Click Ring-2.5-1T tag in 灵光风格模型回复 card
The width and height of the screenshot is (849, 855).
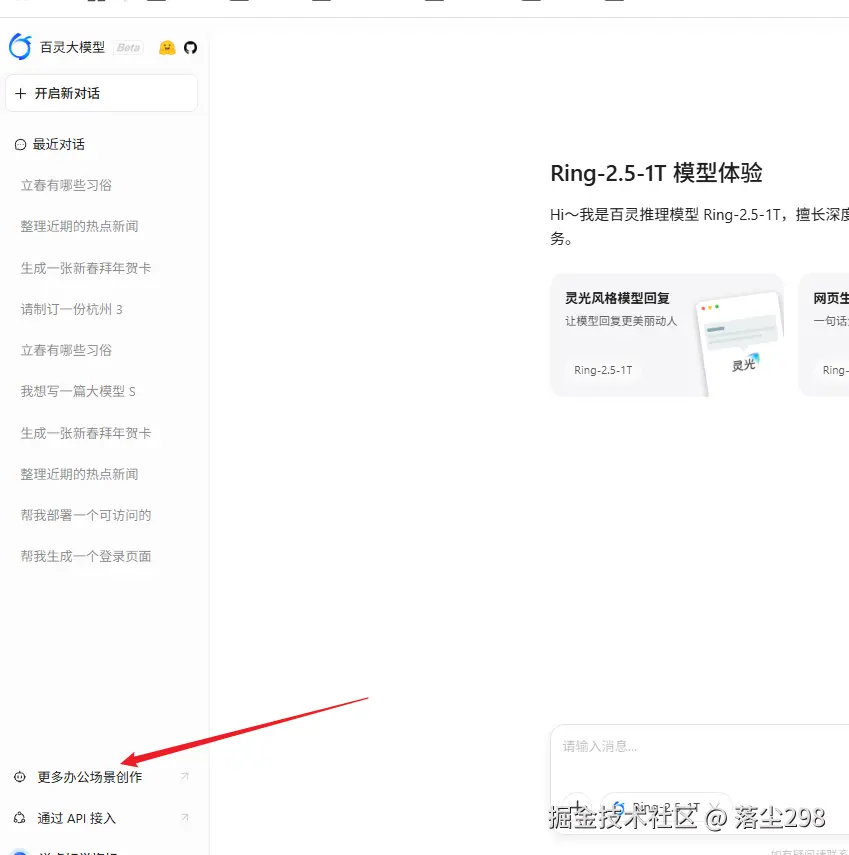[x=603, y=370]
